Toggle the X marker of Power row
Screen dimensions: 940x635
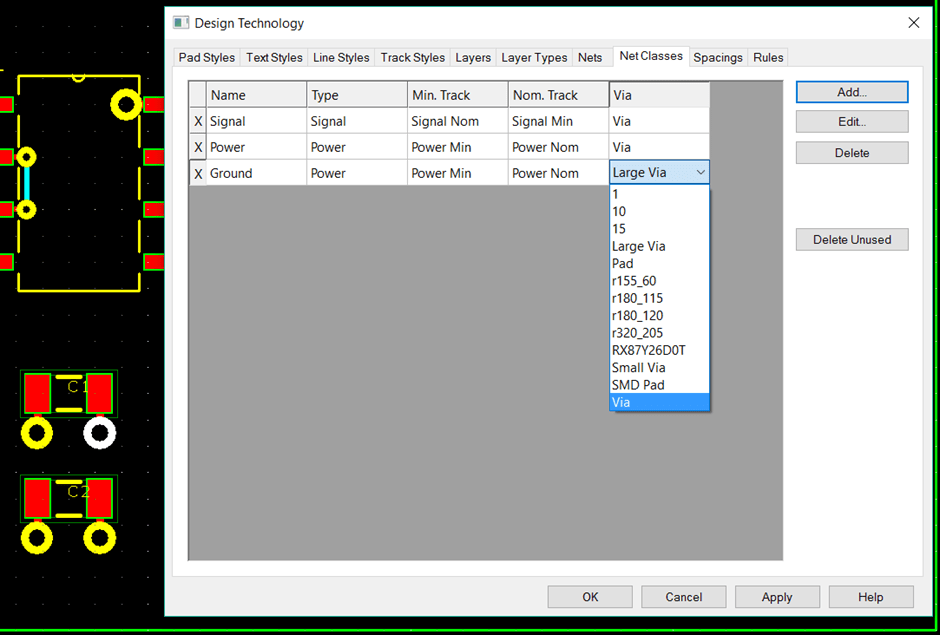point(198,148)
